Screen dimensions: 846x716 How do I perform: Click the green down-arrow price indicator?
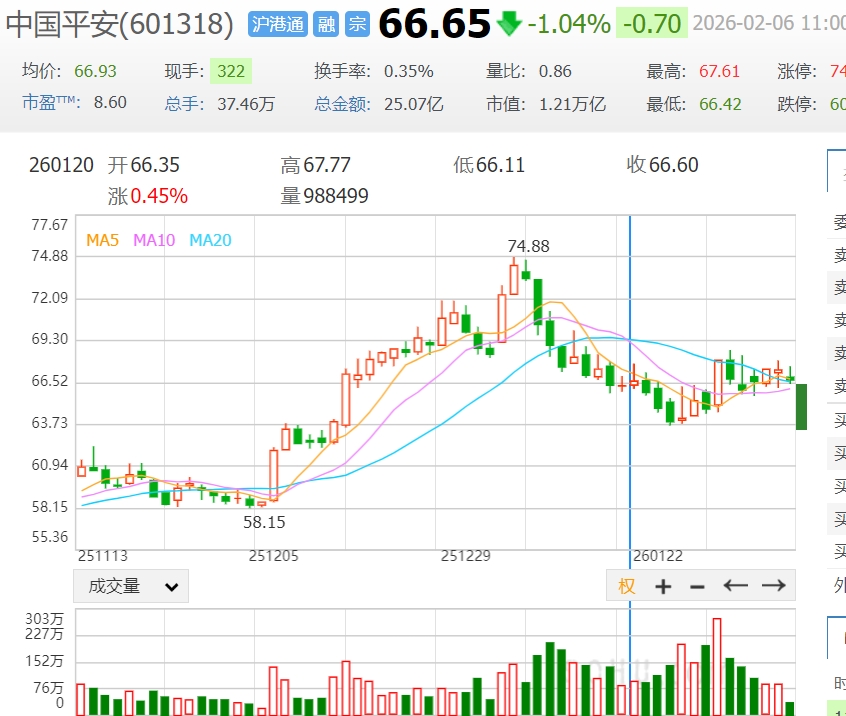pyautogui.click(x=509, y=24)
